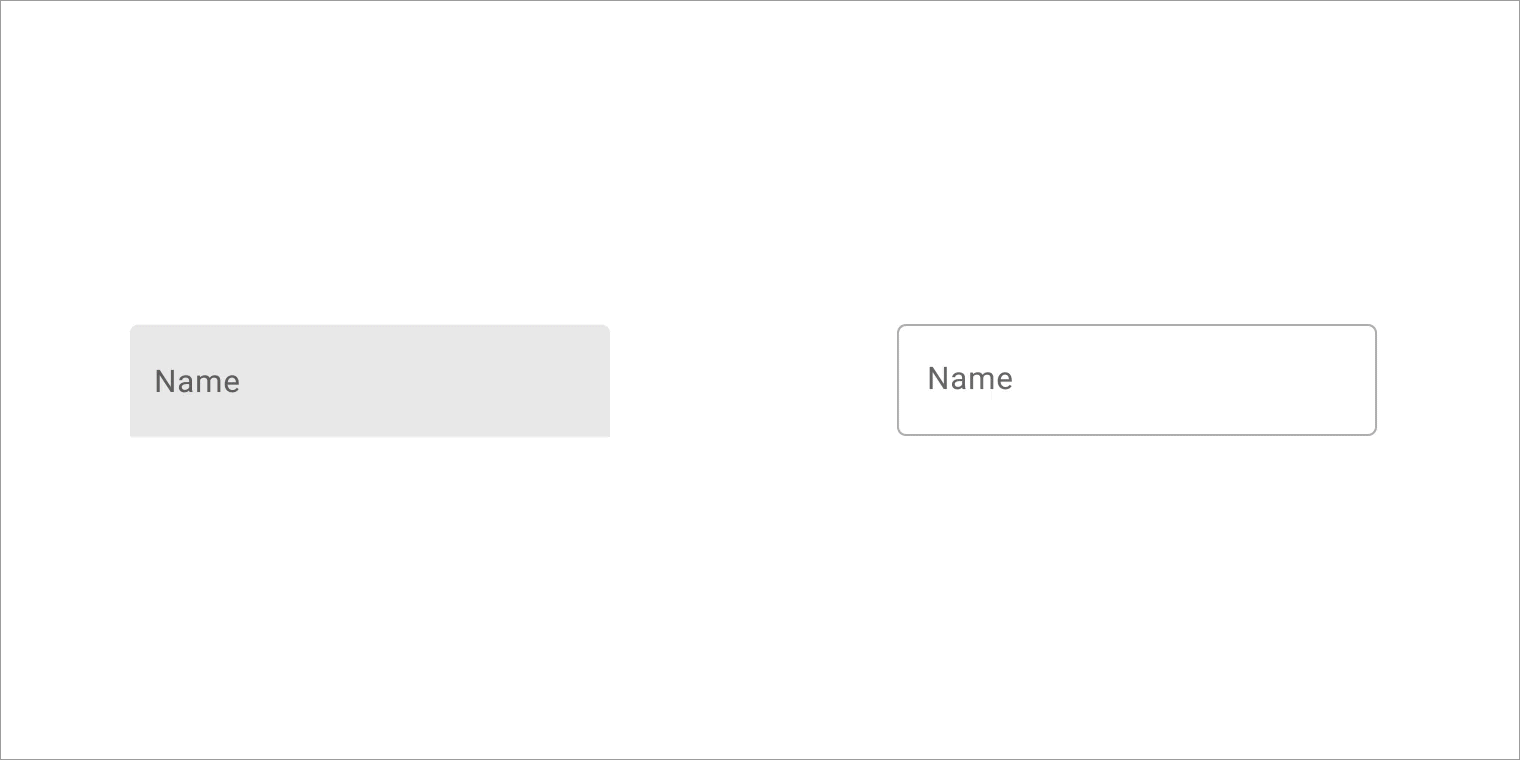Place cursor in gray background Name field

[370, 381]
